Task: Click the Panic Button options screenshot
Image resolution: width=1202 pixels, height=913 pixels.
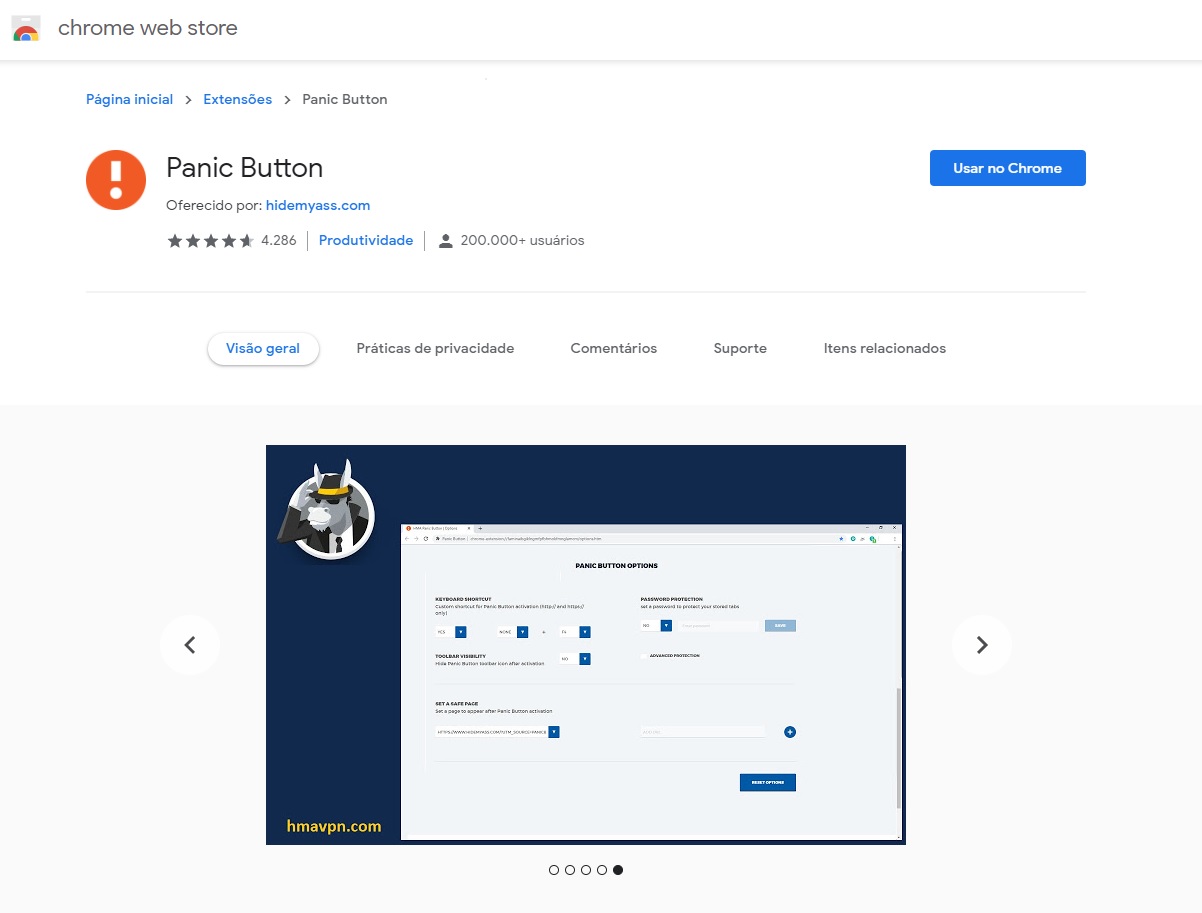Action: [586, 645]
